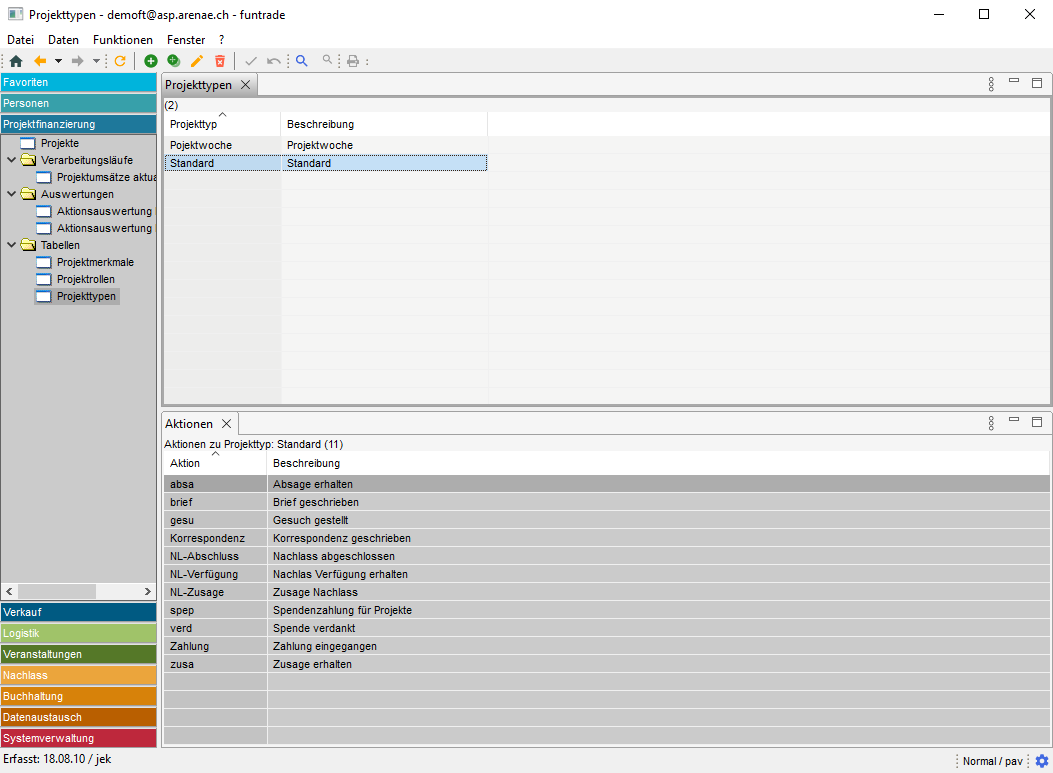Click the Home icon in the toolbar

coord(16,61)
